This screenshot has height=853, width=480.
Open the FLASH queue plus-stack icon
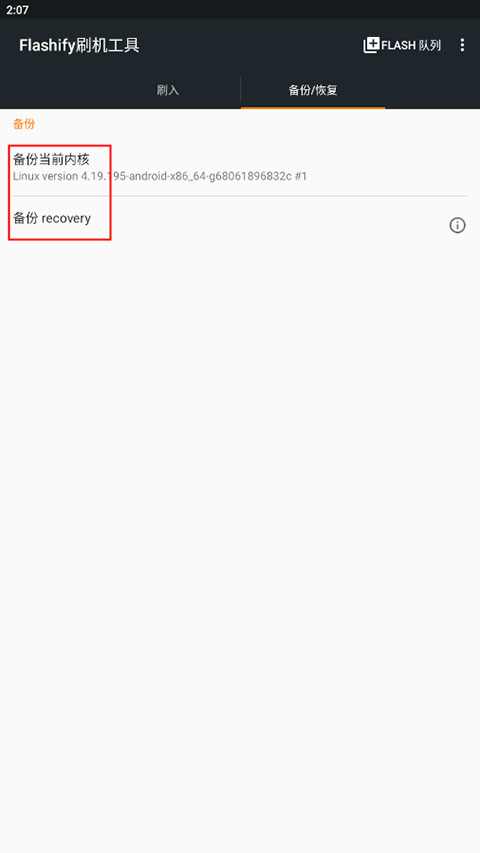pos(371,45)
